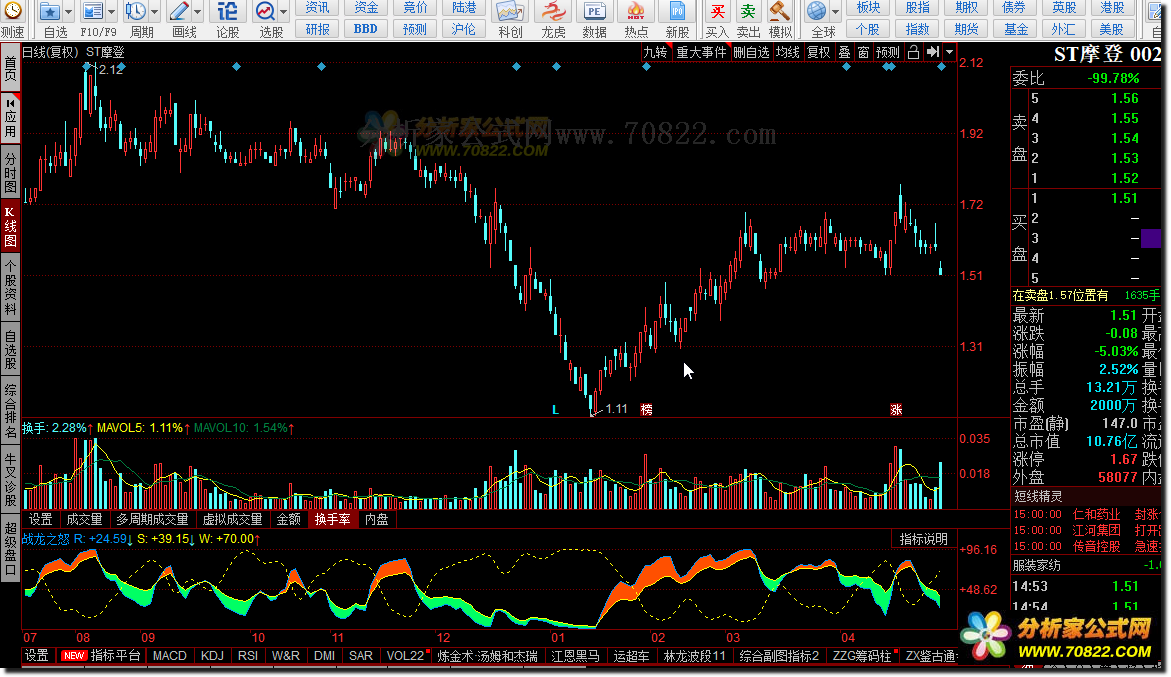Open the 指标平台 indicator platform
1171x677 pixels.
click(x=115, y=655)
